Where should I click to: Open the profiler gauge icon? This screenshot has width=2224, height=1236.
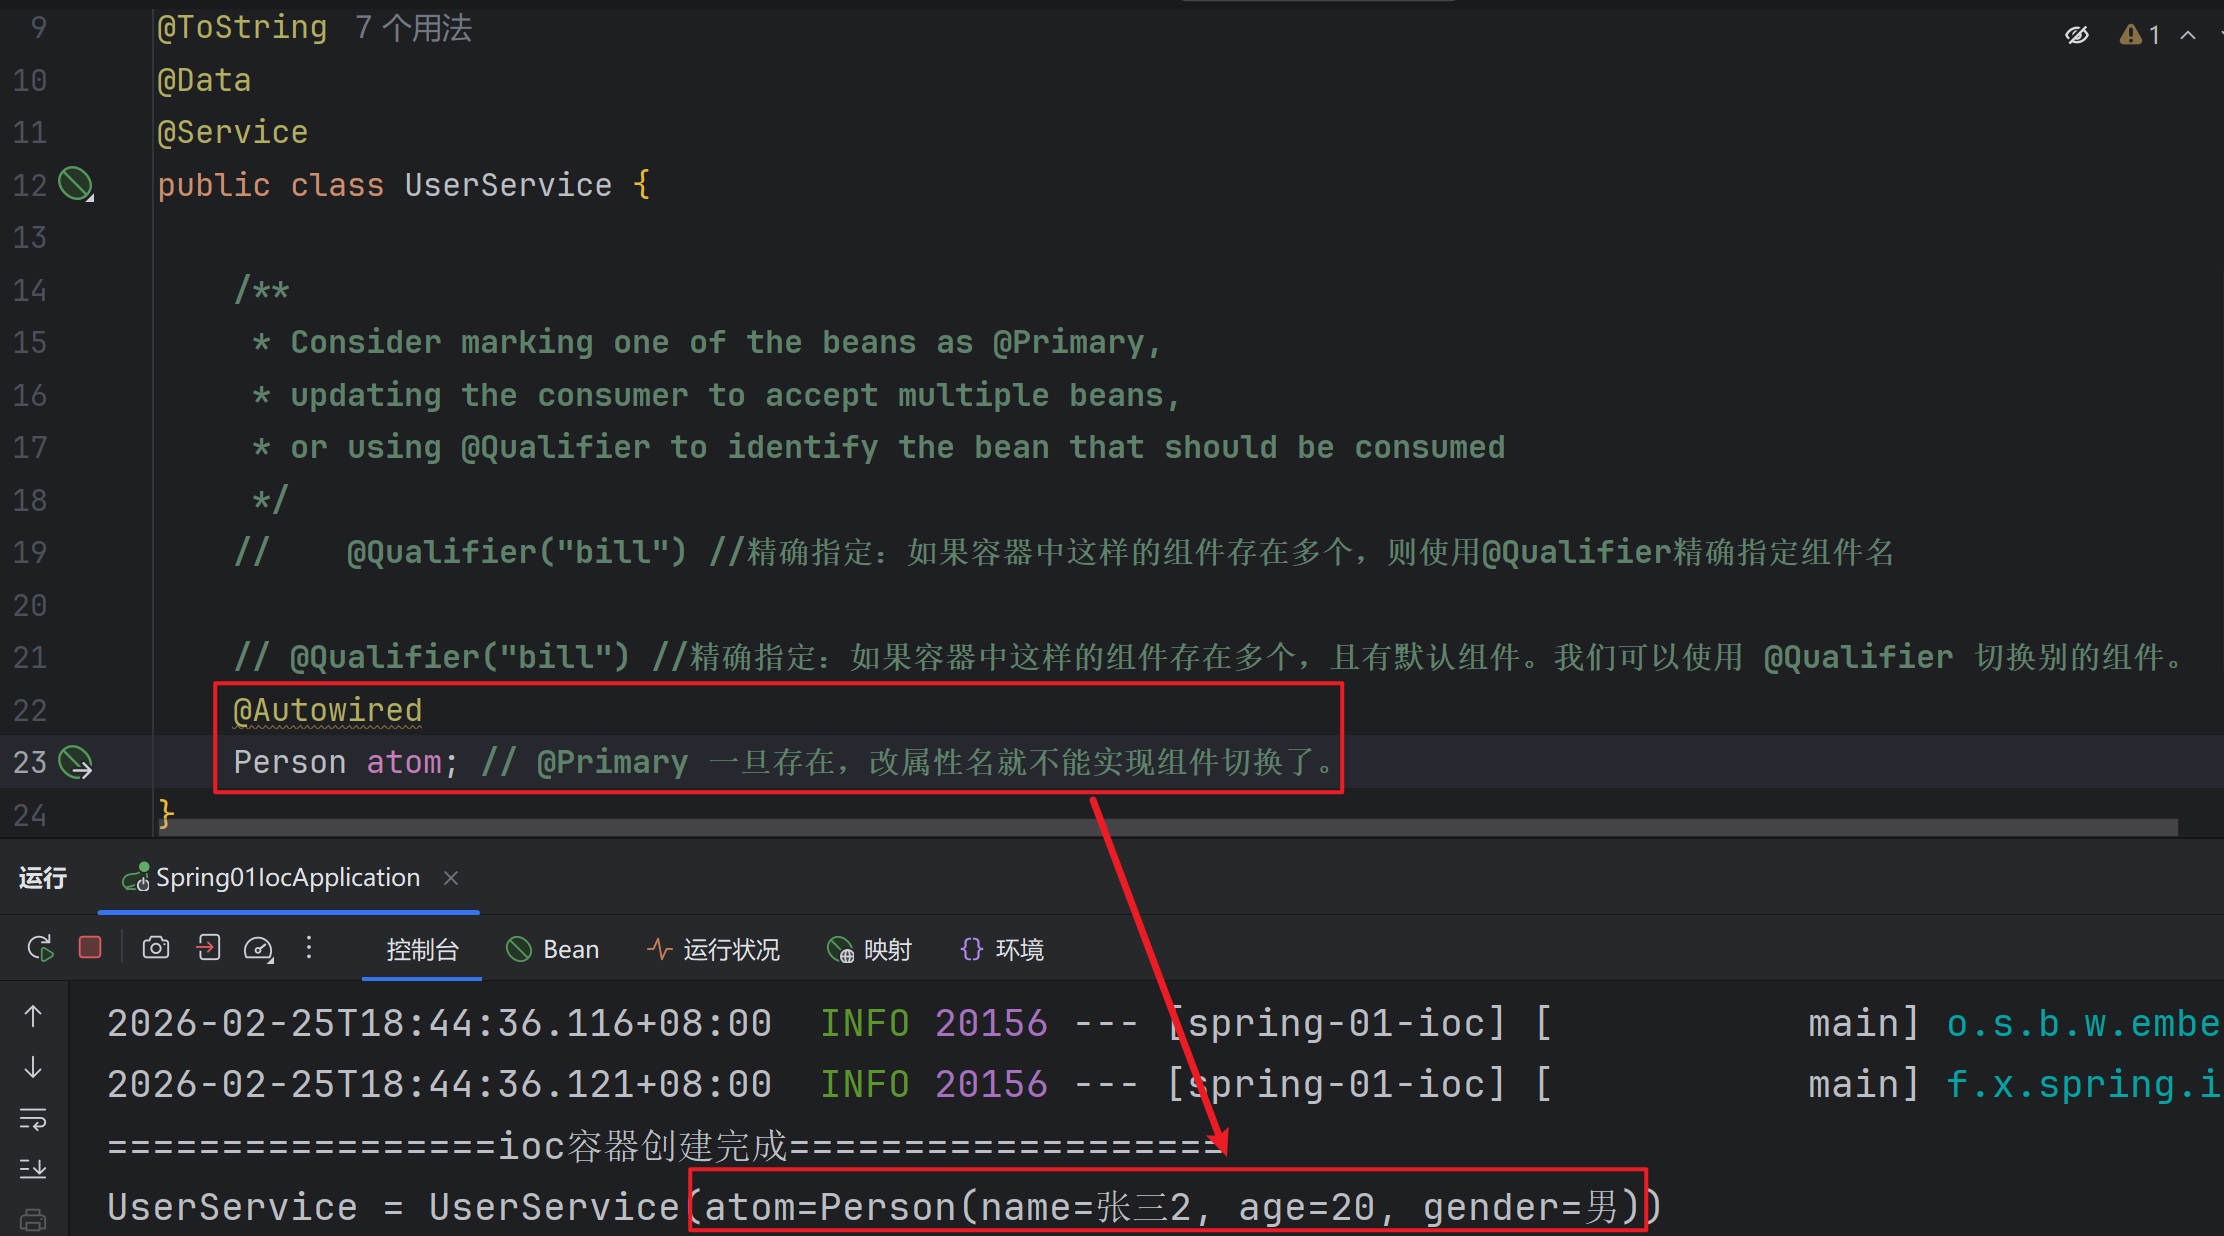(259, 948)
